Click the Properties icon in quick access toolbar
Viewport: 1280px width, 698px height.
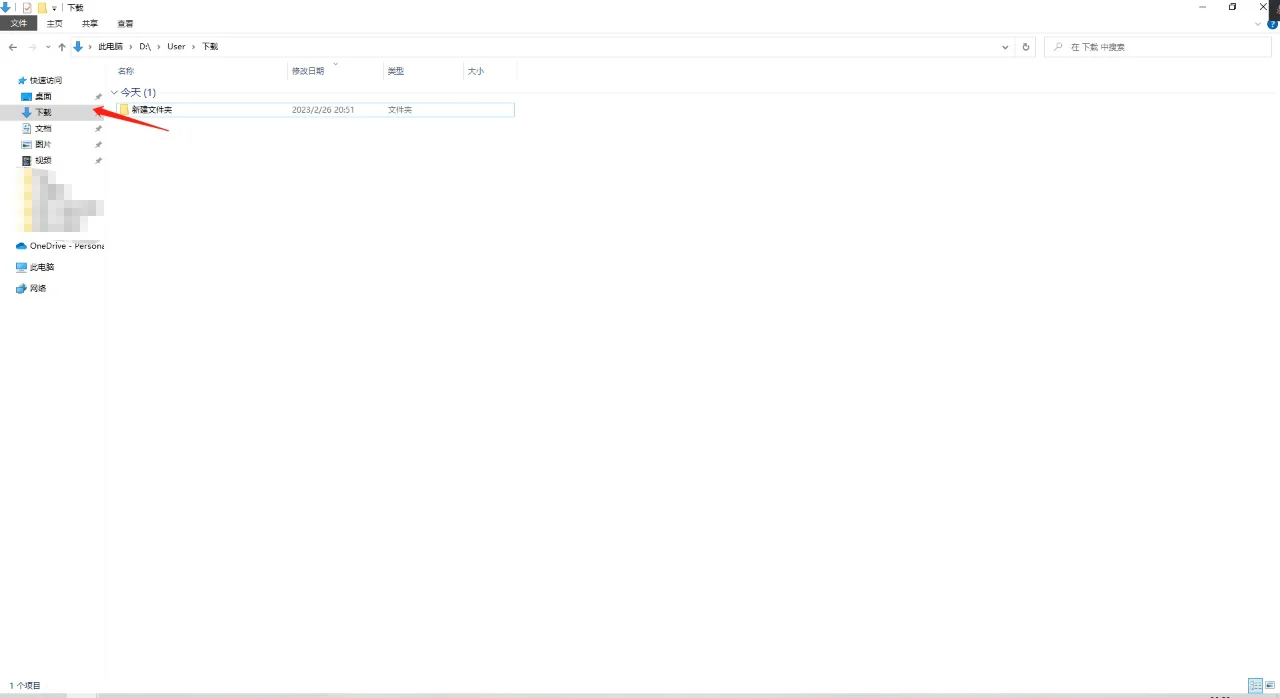pos(27,7)
